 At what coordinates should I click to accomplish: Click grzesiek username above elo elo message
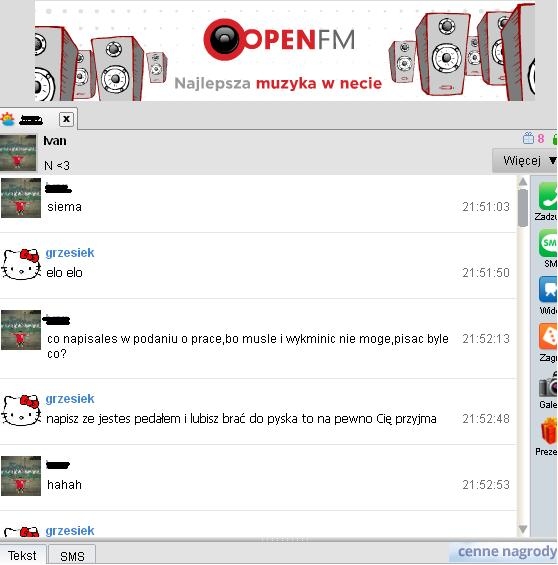tap(70, 253)
